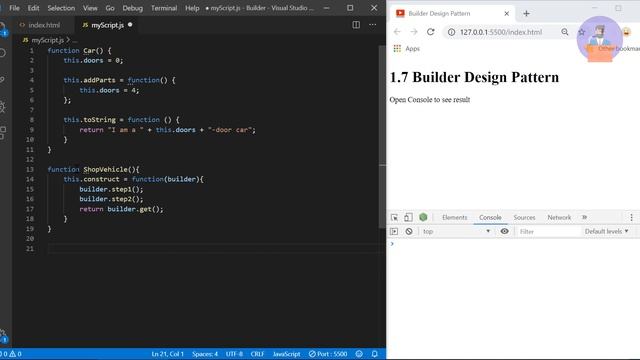This screenshot has width=640, height=360.
Task: Select encoding UTF-8 in status bar
Action: point(234,354)
